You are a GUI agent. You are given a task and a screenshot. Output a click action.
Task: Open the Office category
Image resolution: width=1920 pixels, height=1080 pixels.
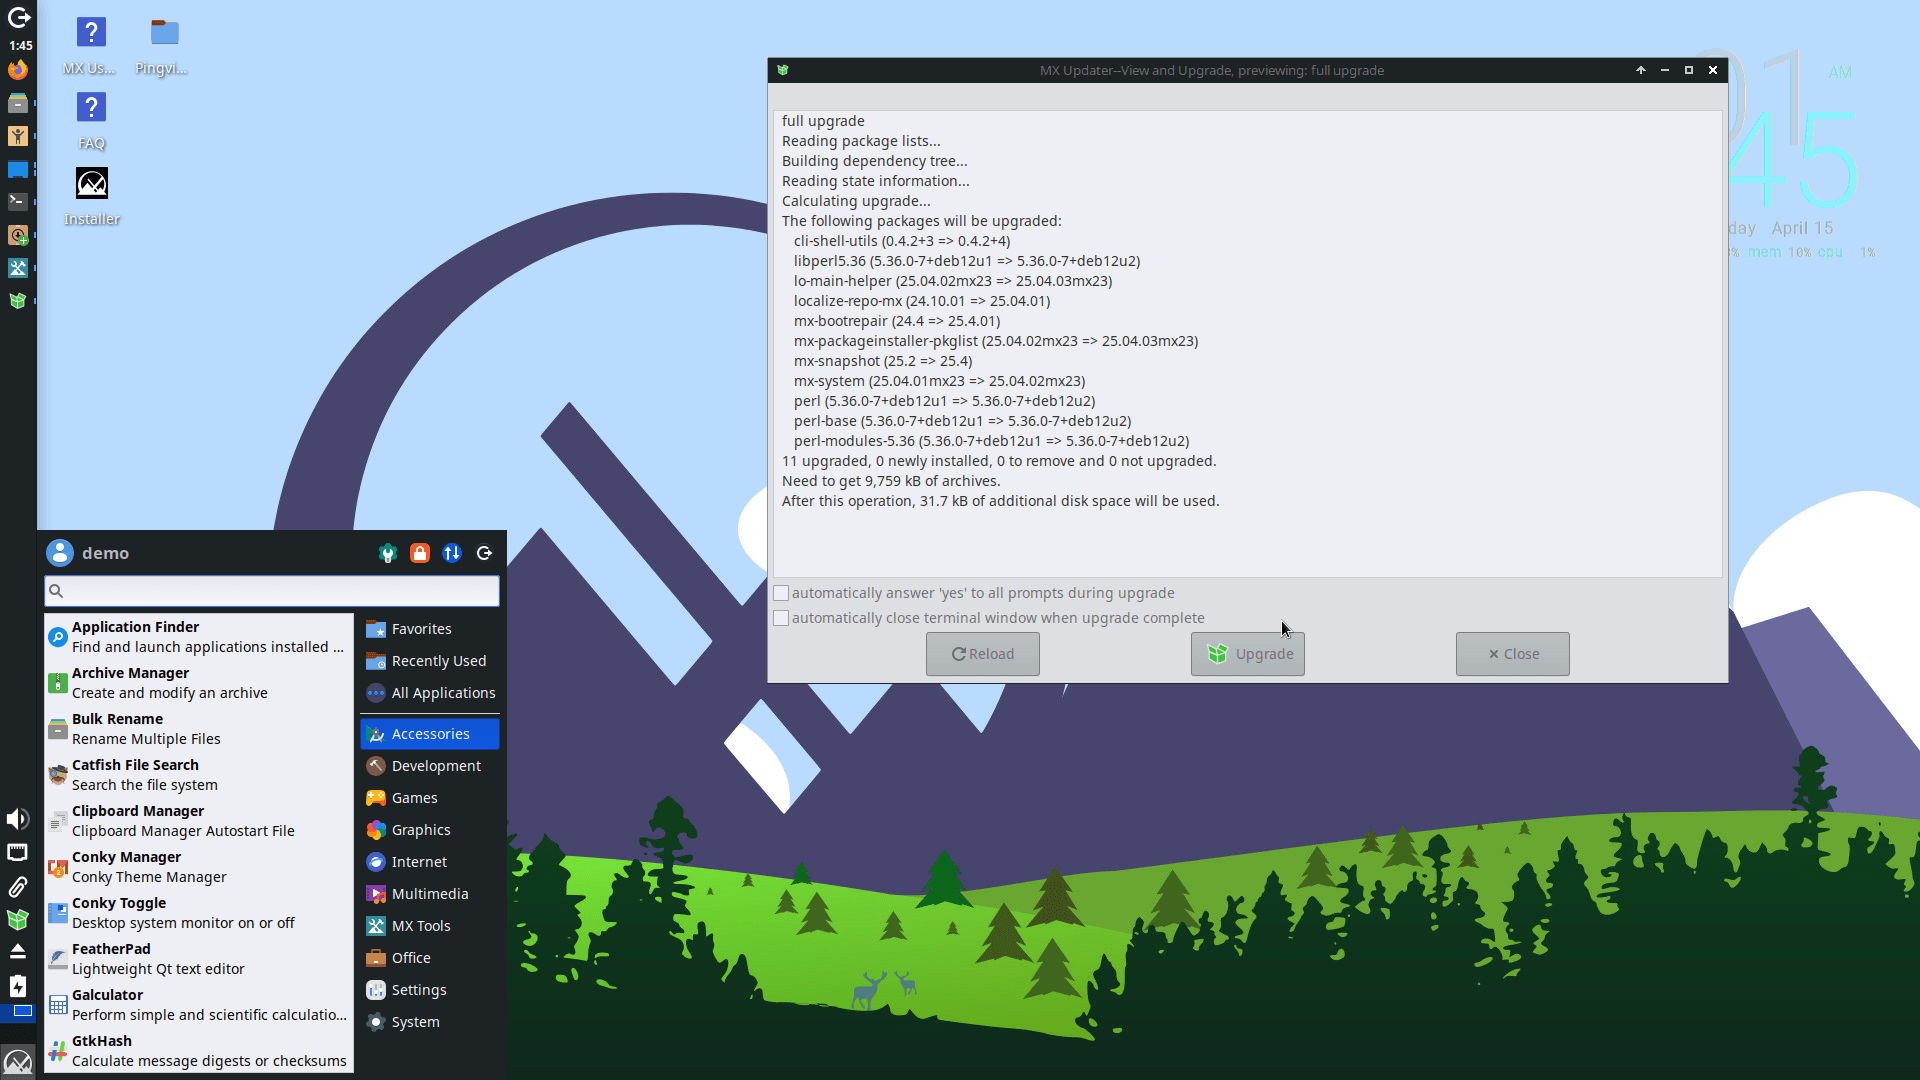pyautogui.click(x=430, y=958)
